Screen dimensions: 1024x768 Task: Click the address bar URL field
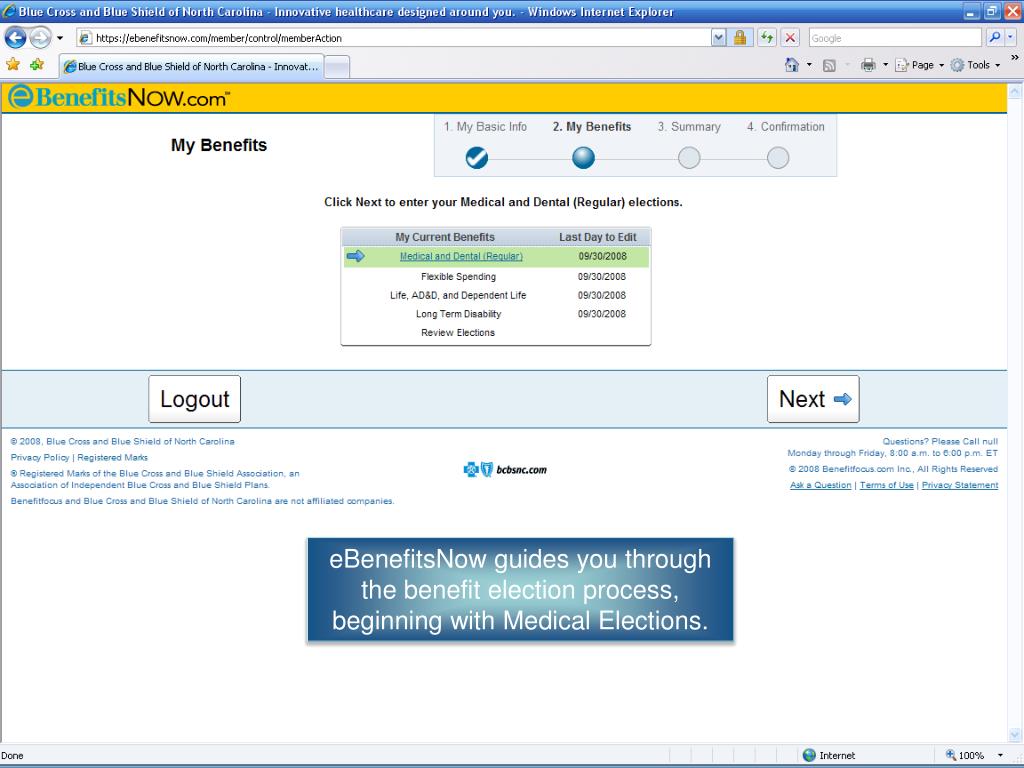394,38
